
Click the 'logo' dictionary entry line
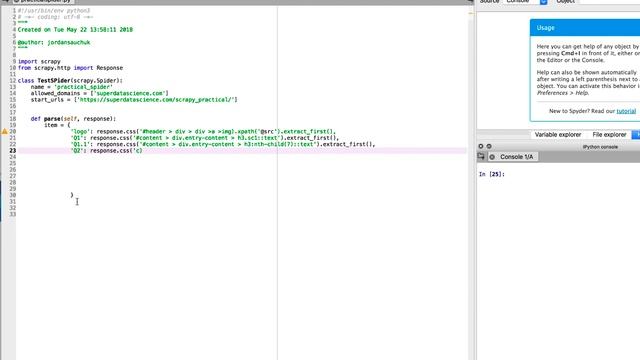203,131
